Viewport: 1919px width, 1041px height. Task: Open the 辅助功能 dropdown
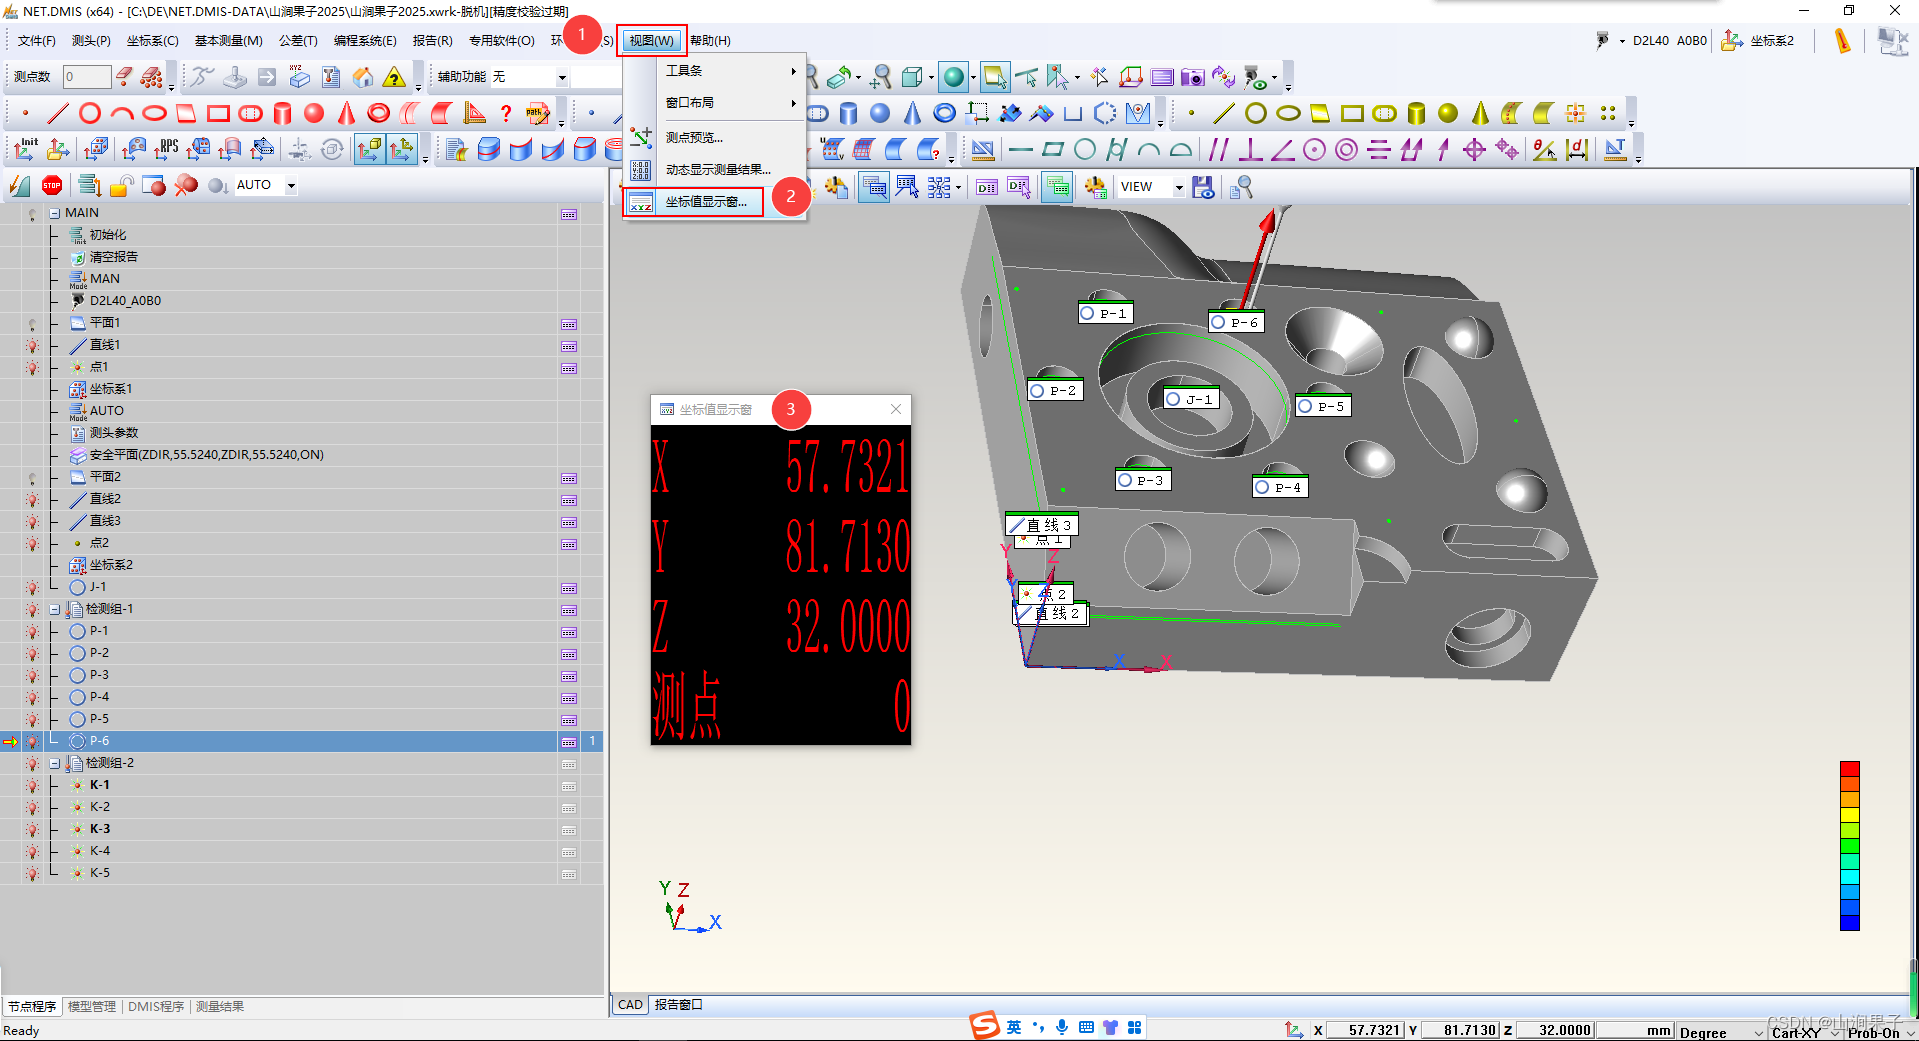[562, 77]
